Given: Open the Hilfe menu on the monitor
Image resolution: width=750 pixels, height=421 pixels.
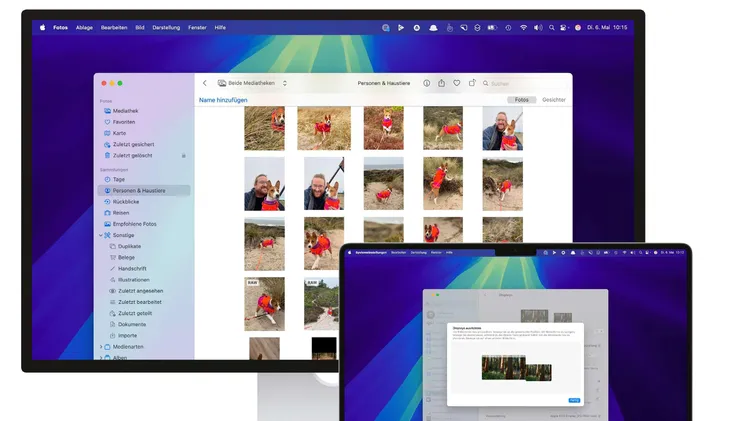Looking at the screenshot, I should point(220,28).
